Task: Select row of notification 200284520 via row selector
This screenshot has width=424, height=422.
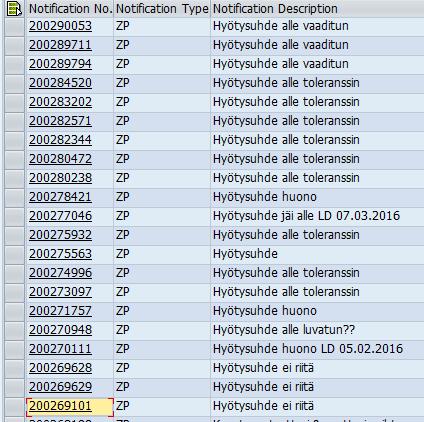Action: tap(15, 83)
